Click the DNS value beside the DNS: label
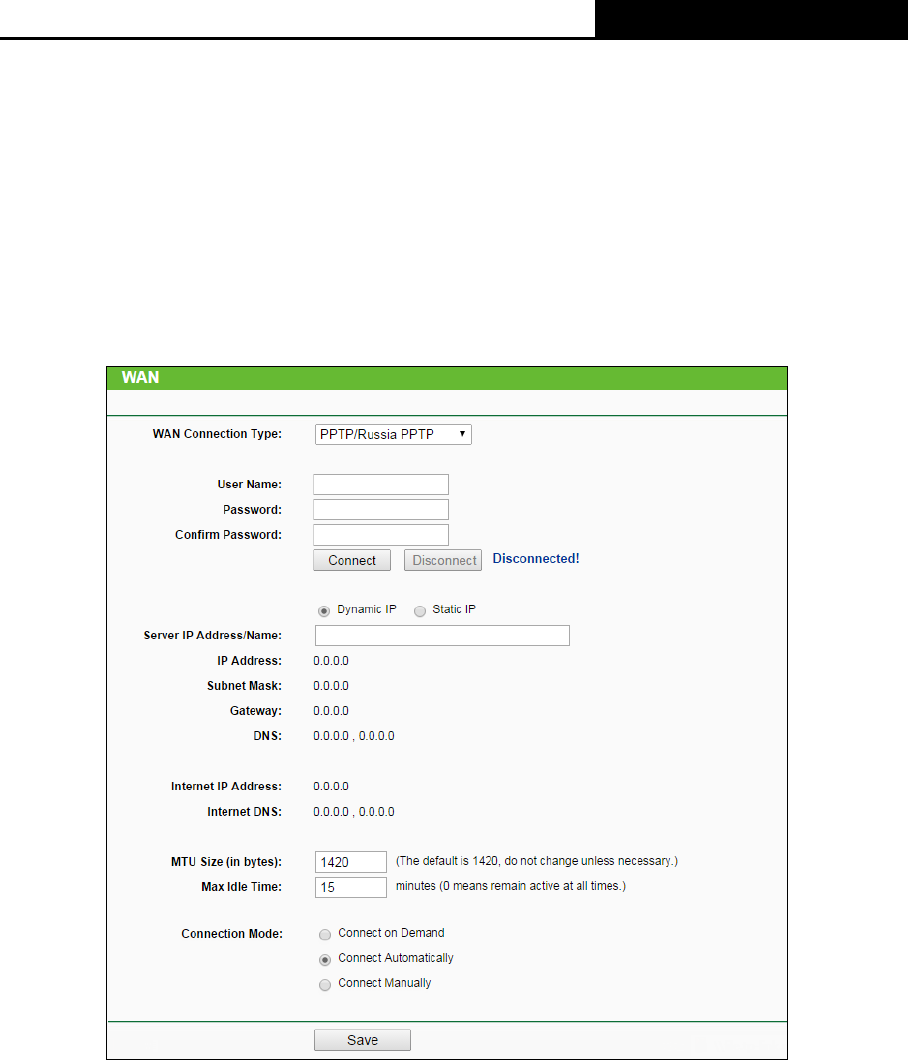This screenshot has width=908, height=1060. tap(354, 736)
